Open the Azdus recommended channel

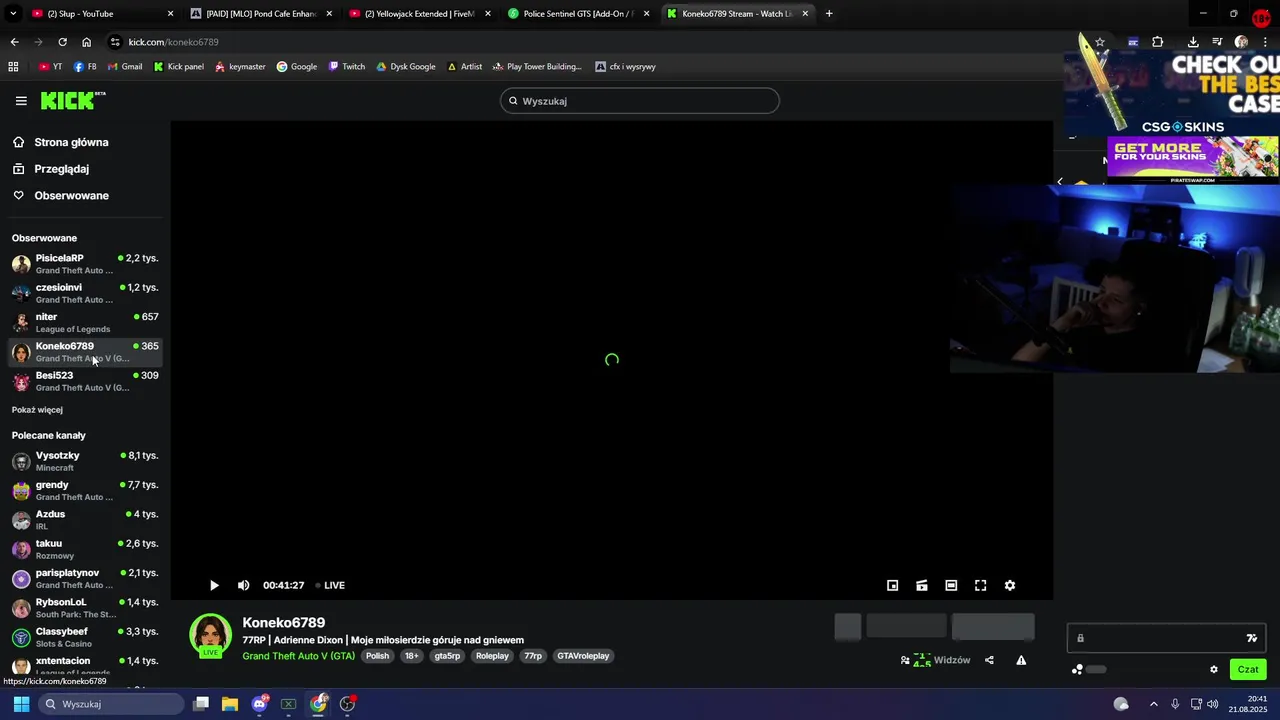pyautogui.click(x=85, y=520)
